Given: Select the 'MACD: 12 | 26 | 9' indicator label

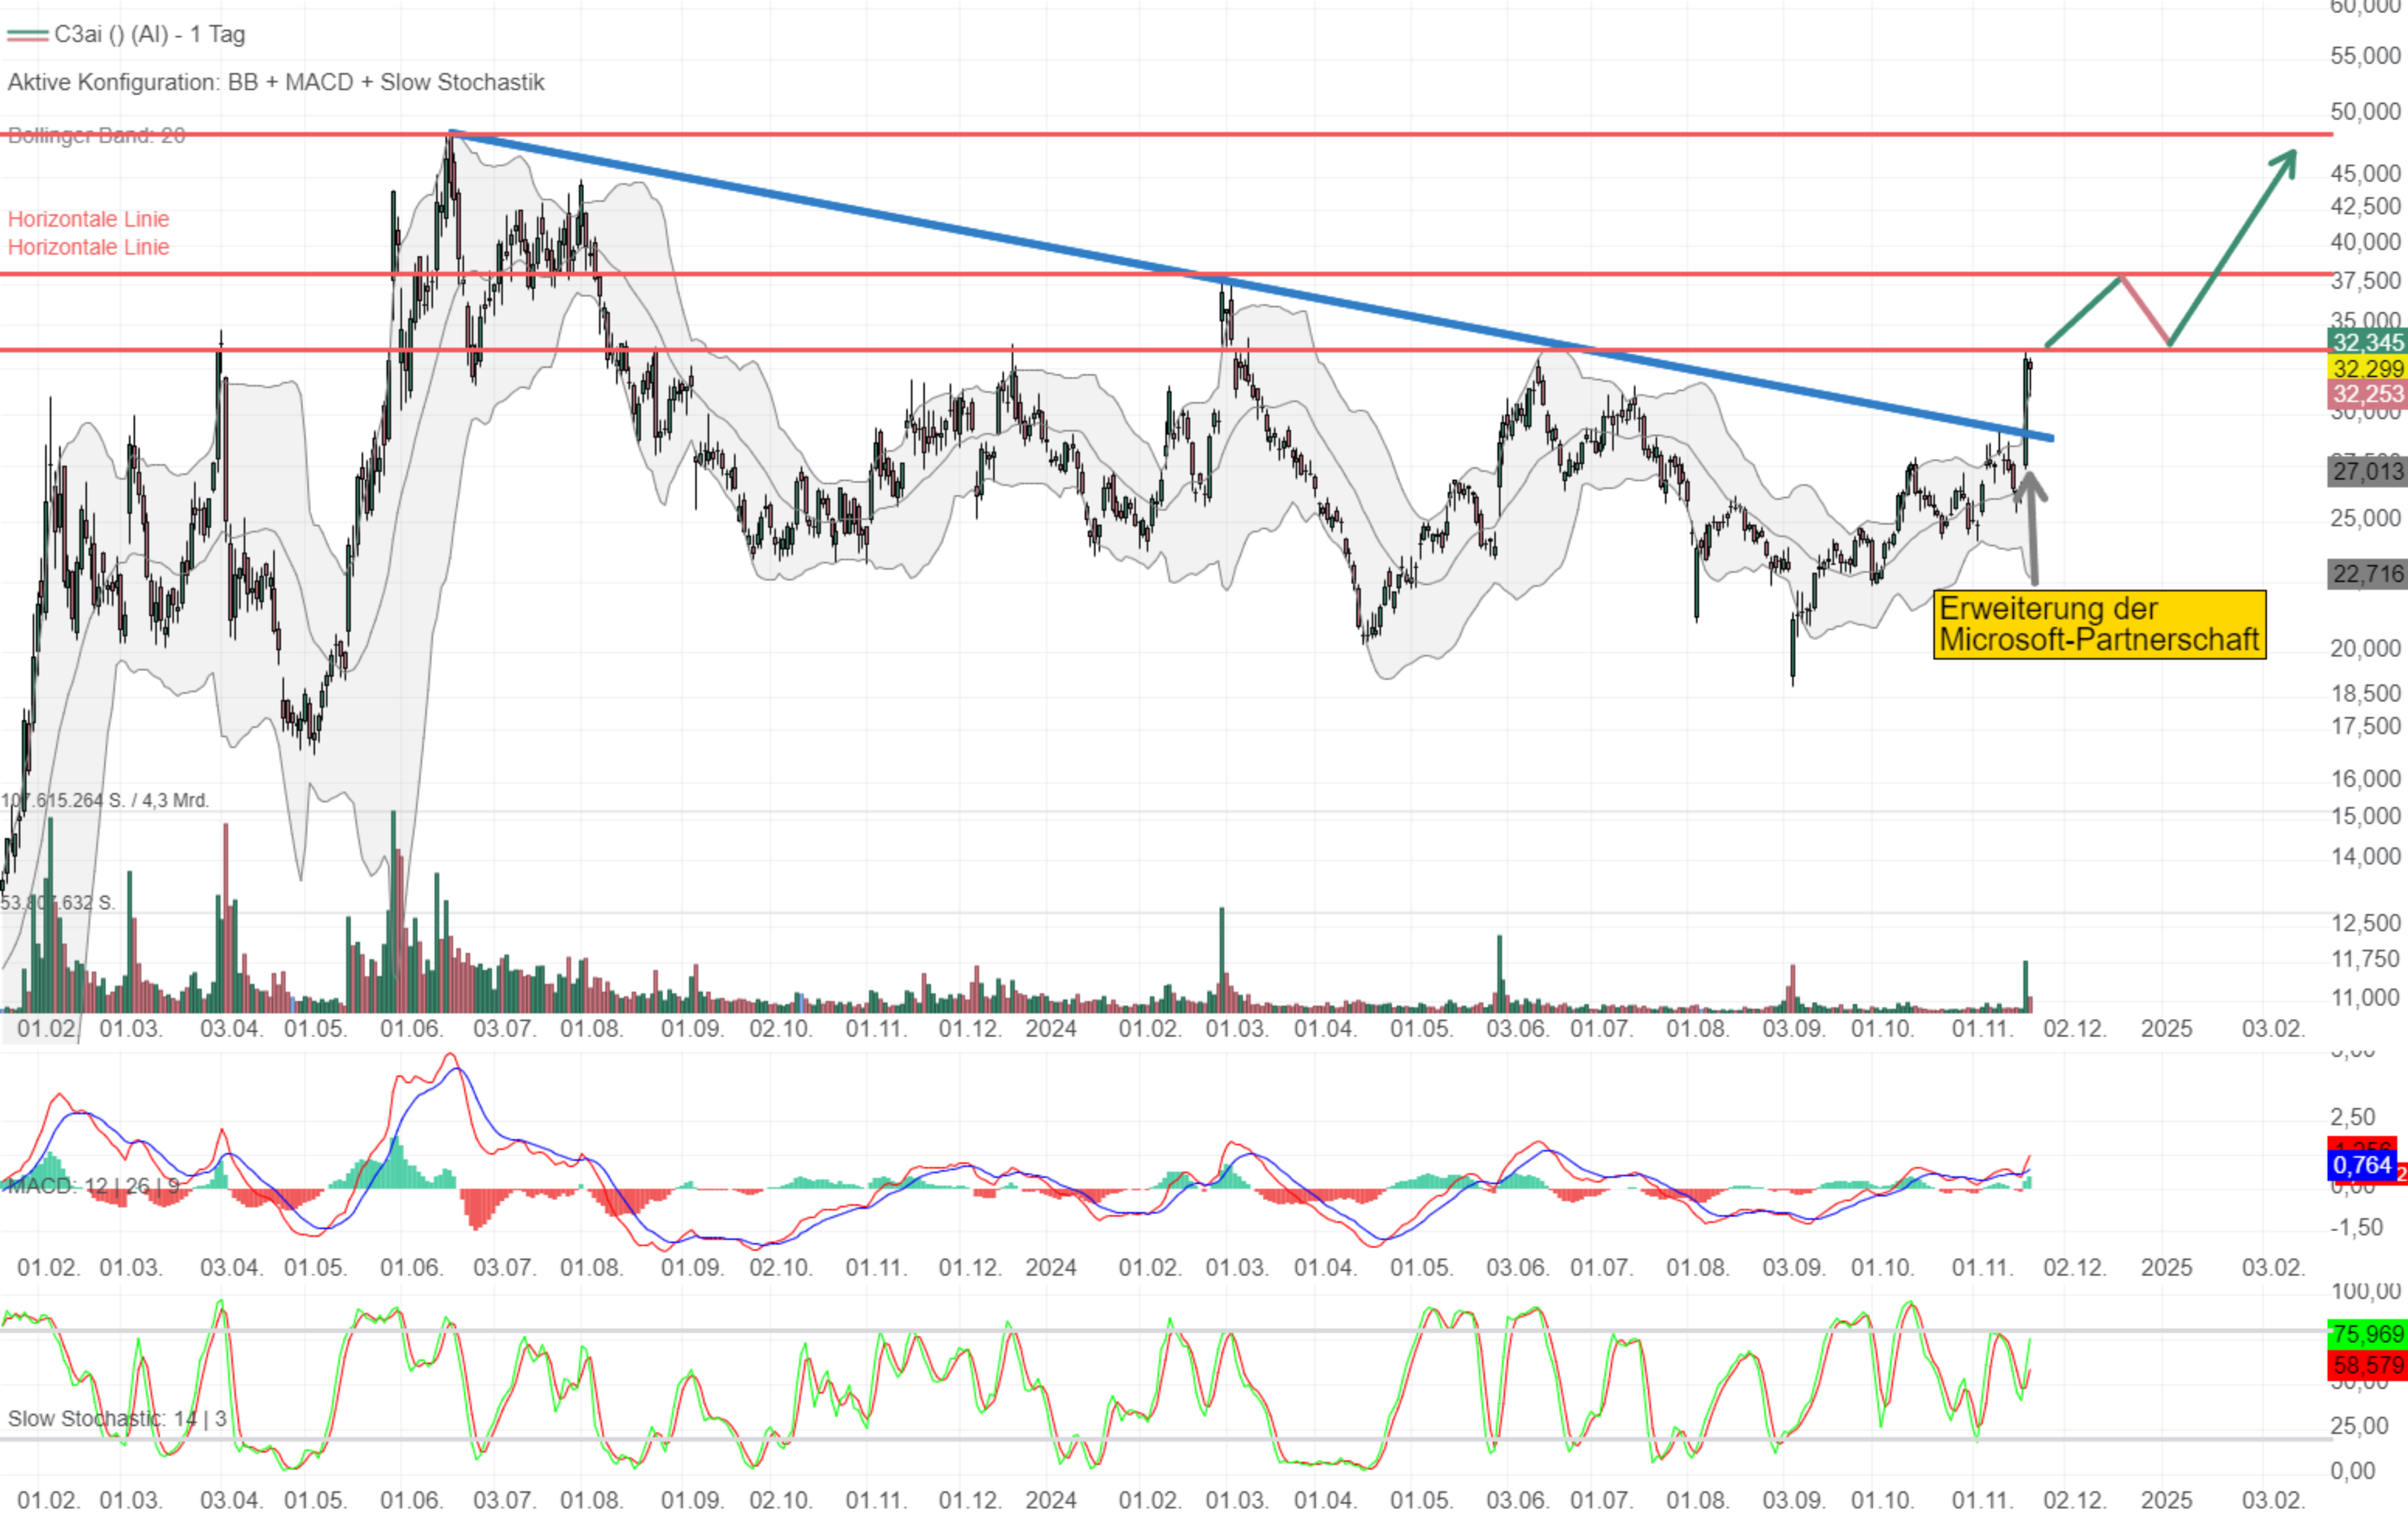Looking at the screenshot, I should [x=94, y=1186].
